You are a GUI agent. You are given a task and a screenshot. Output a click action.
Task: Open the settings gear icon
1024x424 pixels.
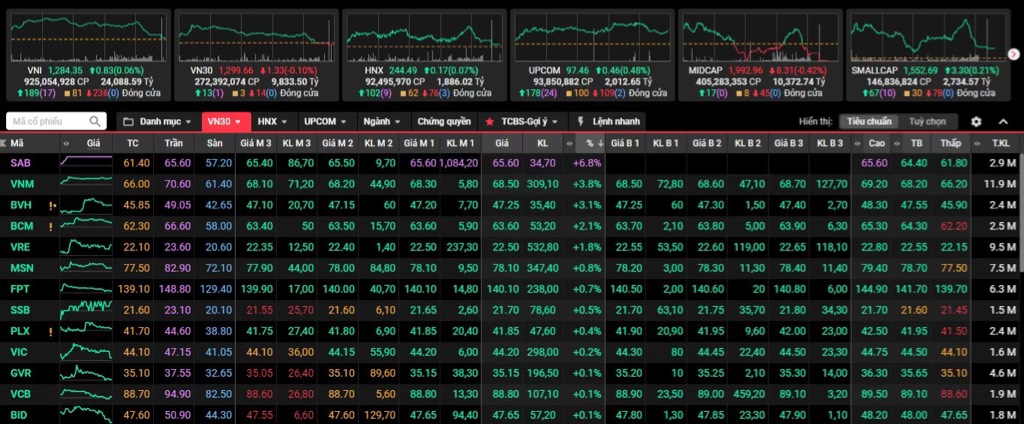click(976, 121)
